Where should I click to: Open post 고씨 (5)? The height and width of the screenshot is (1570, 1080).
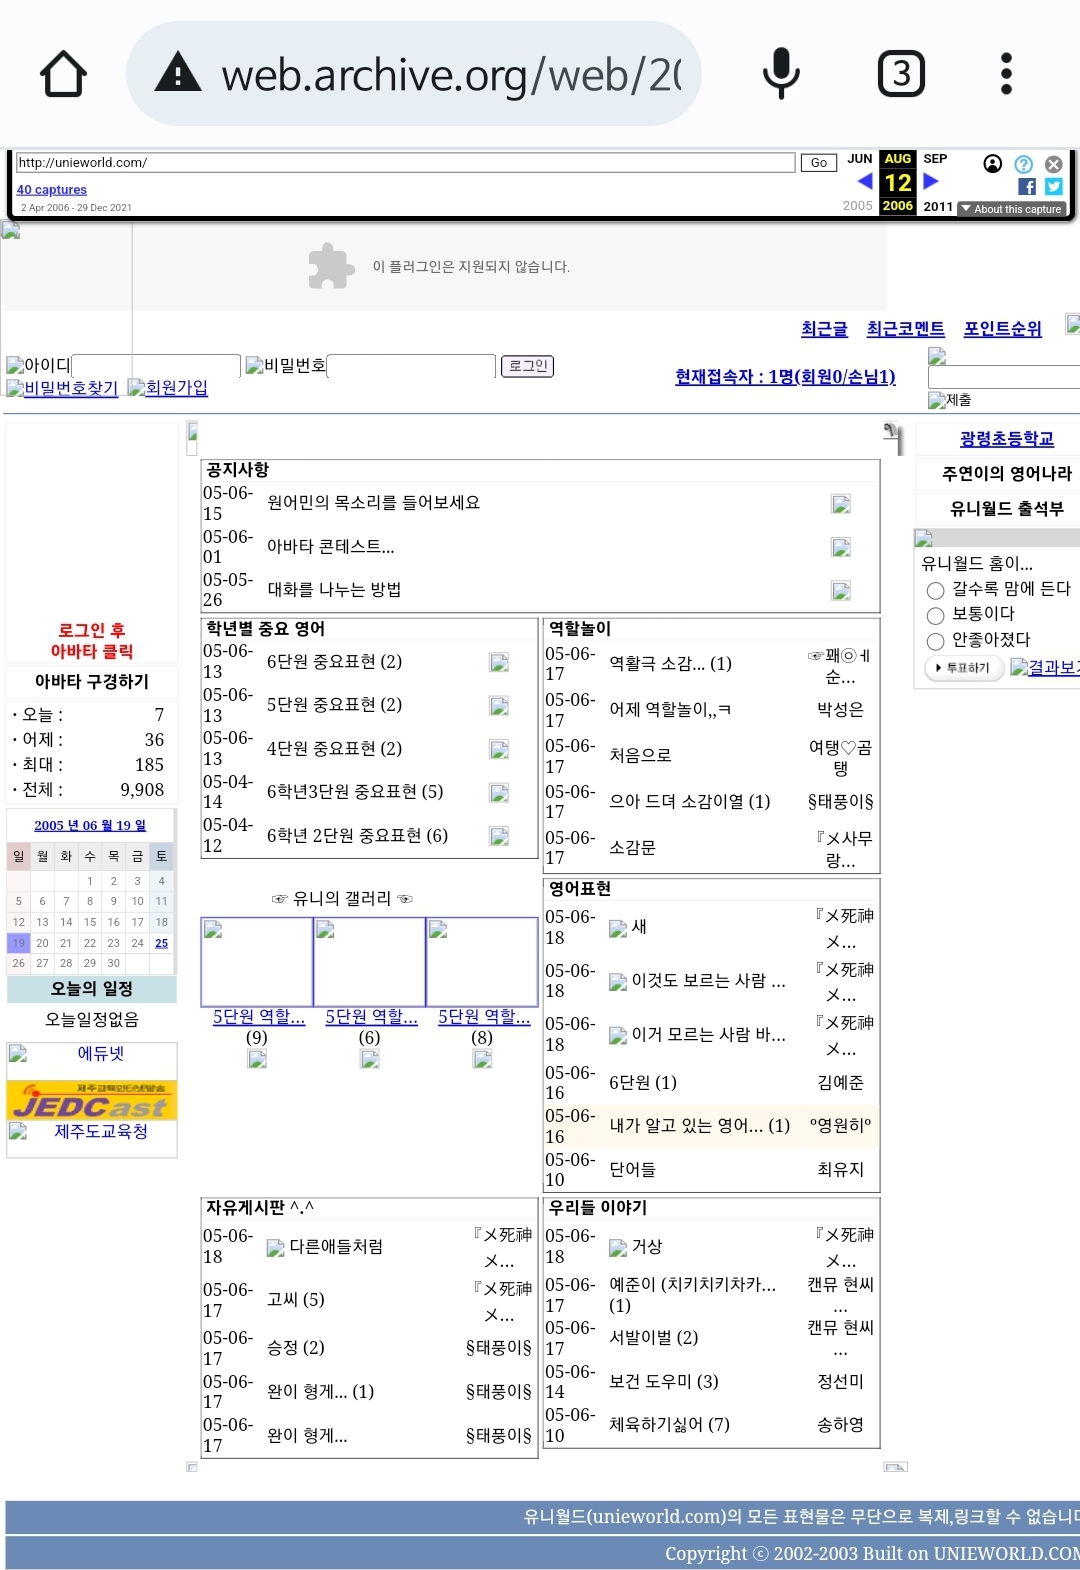point(295,1299)
